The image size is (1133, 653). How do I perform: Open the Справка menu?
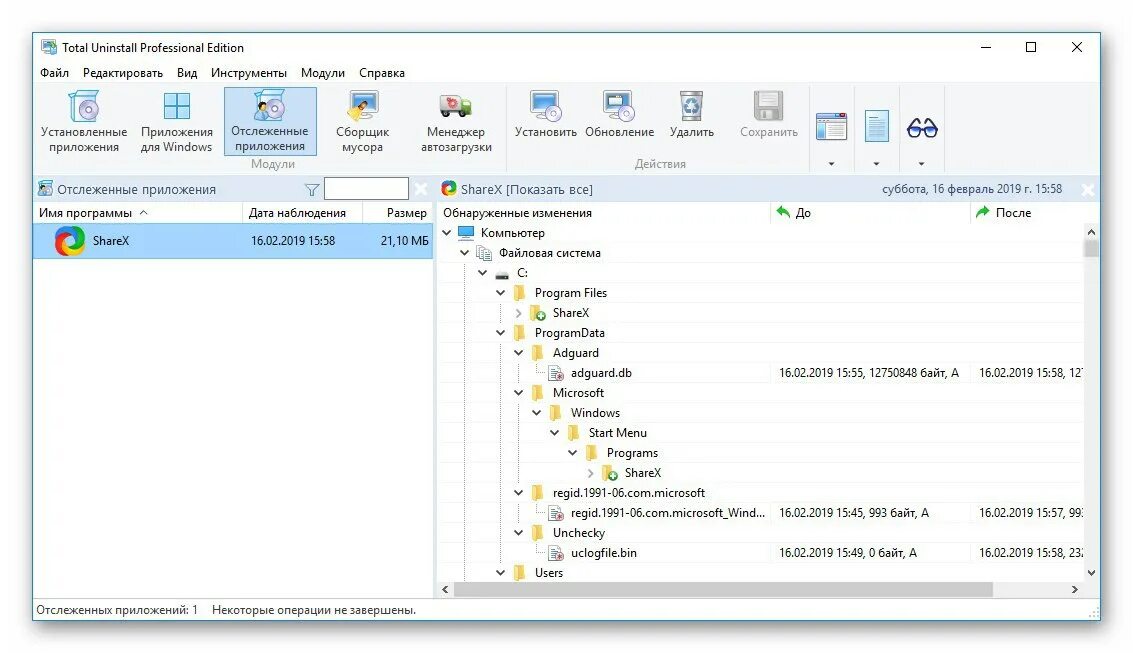(x=382, y=73)
